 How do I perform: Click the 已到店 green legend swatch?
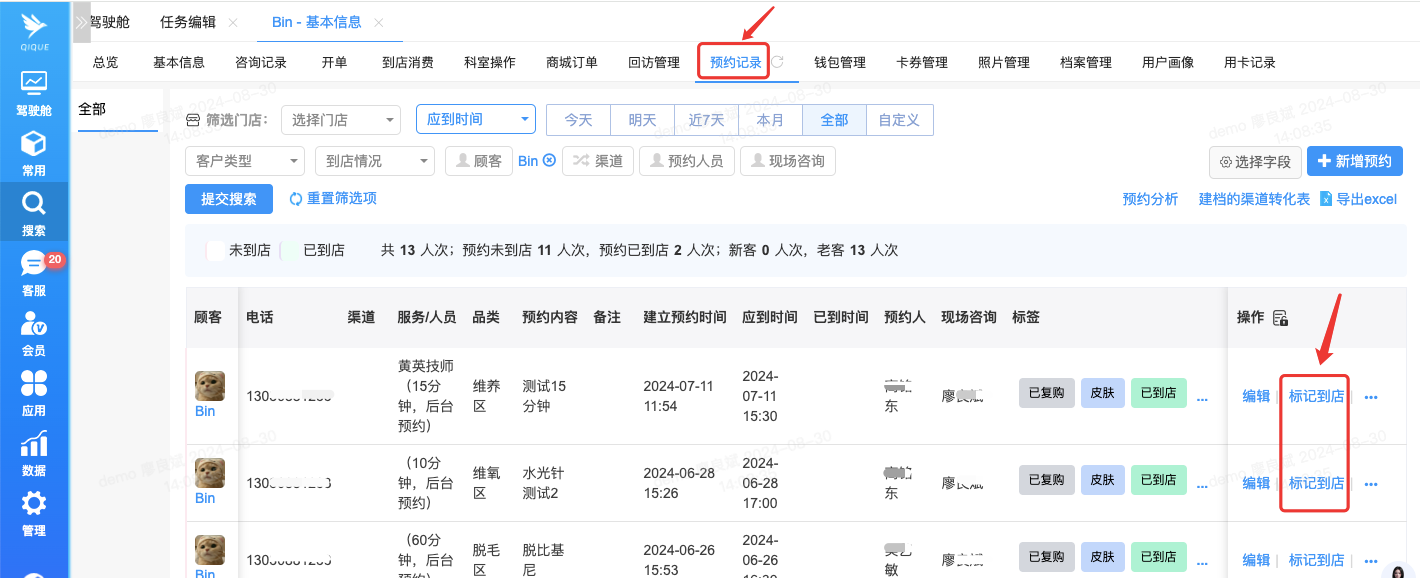pos(289,250)
